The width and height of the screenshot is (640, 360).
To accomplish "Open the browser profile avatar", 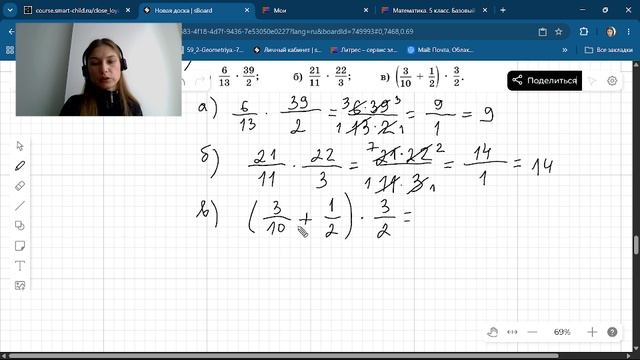I will (x=611, y=32).
